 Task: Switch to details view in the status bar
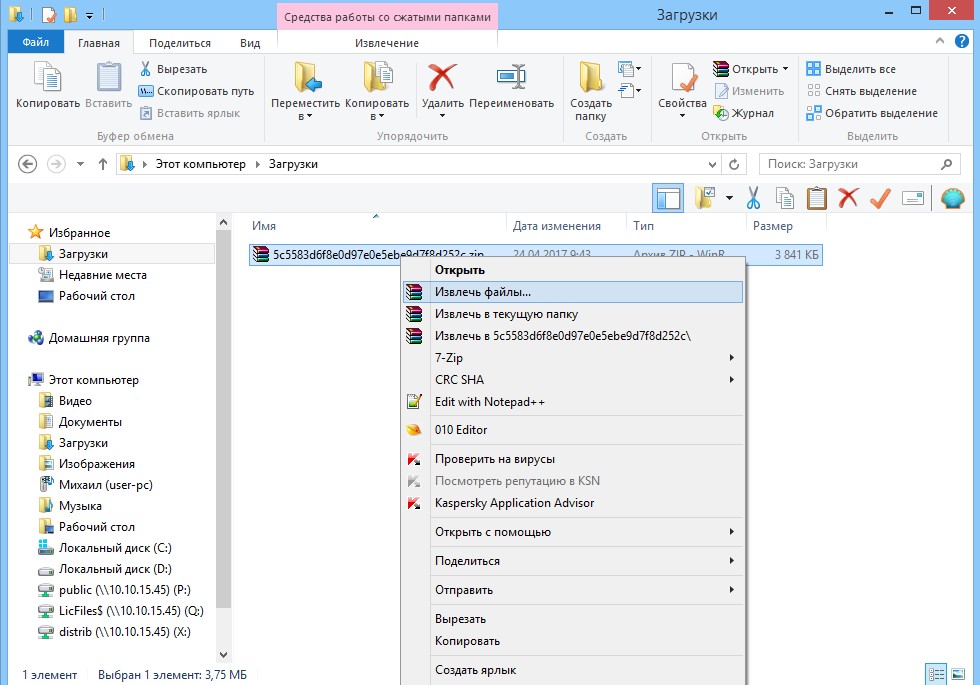(936, 674)
